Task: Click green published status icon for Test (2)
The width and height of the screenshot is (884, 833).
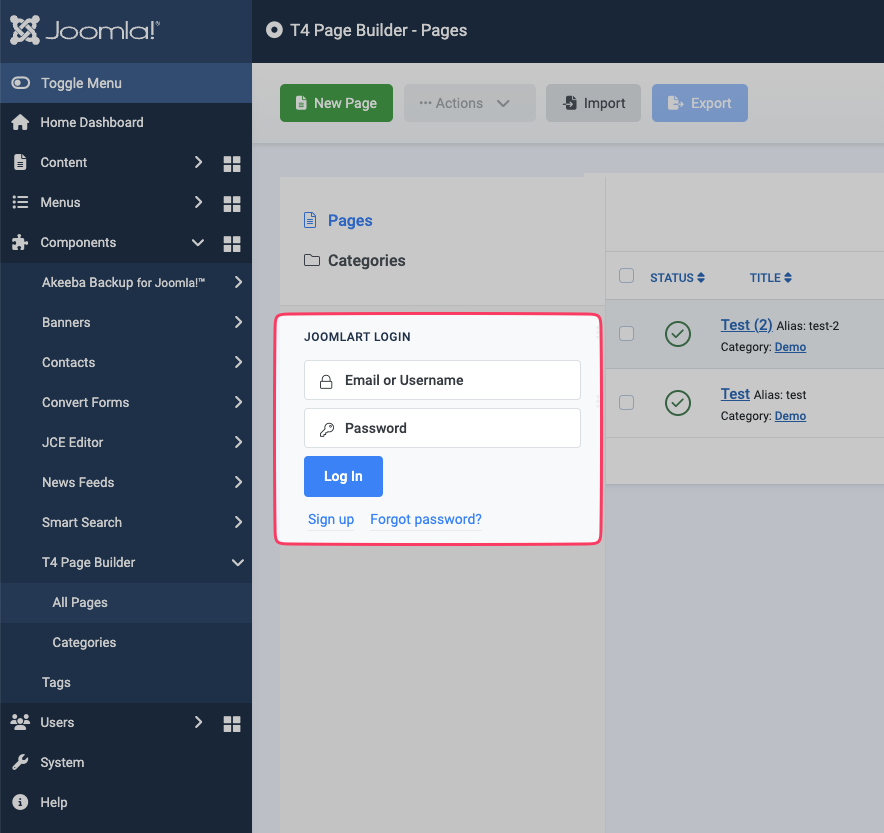Action: click(678, 334)
